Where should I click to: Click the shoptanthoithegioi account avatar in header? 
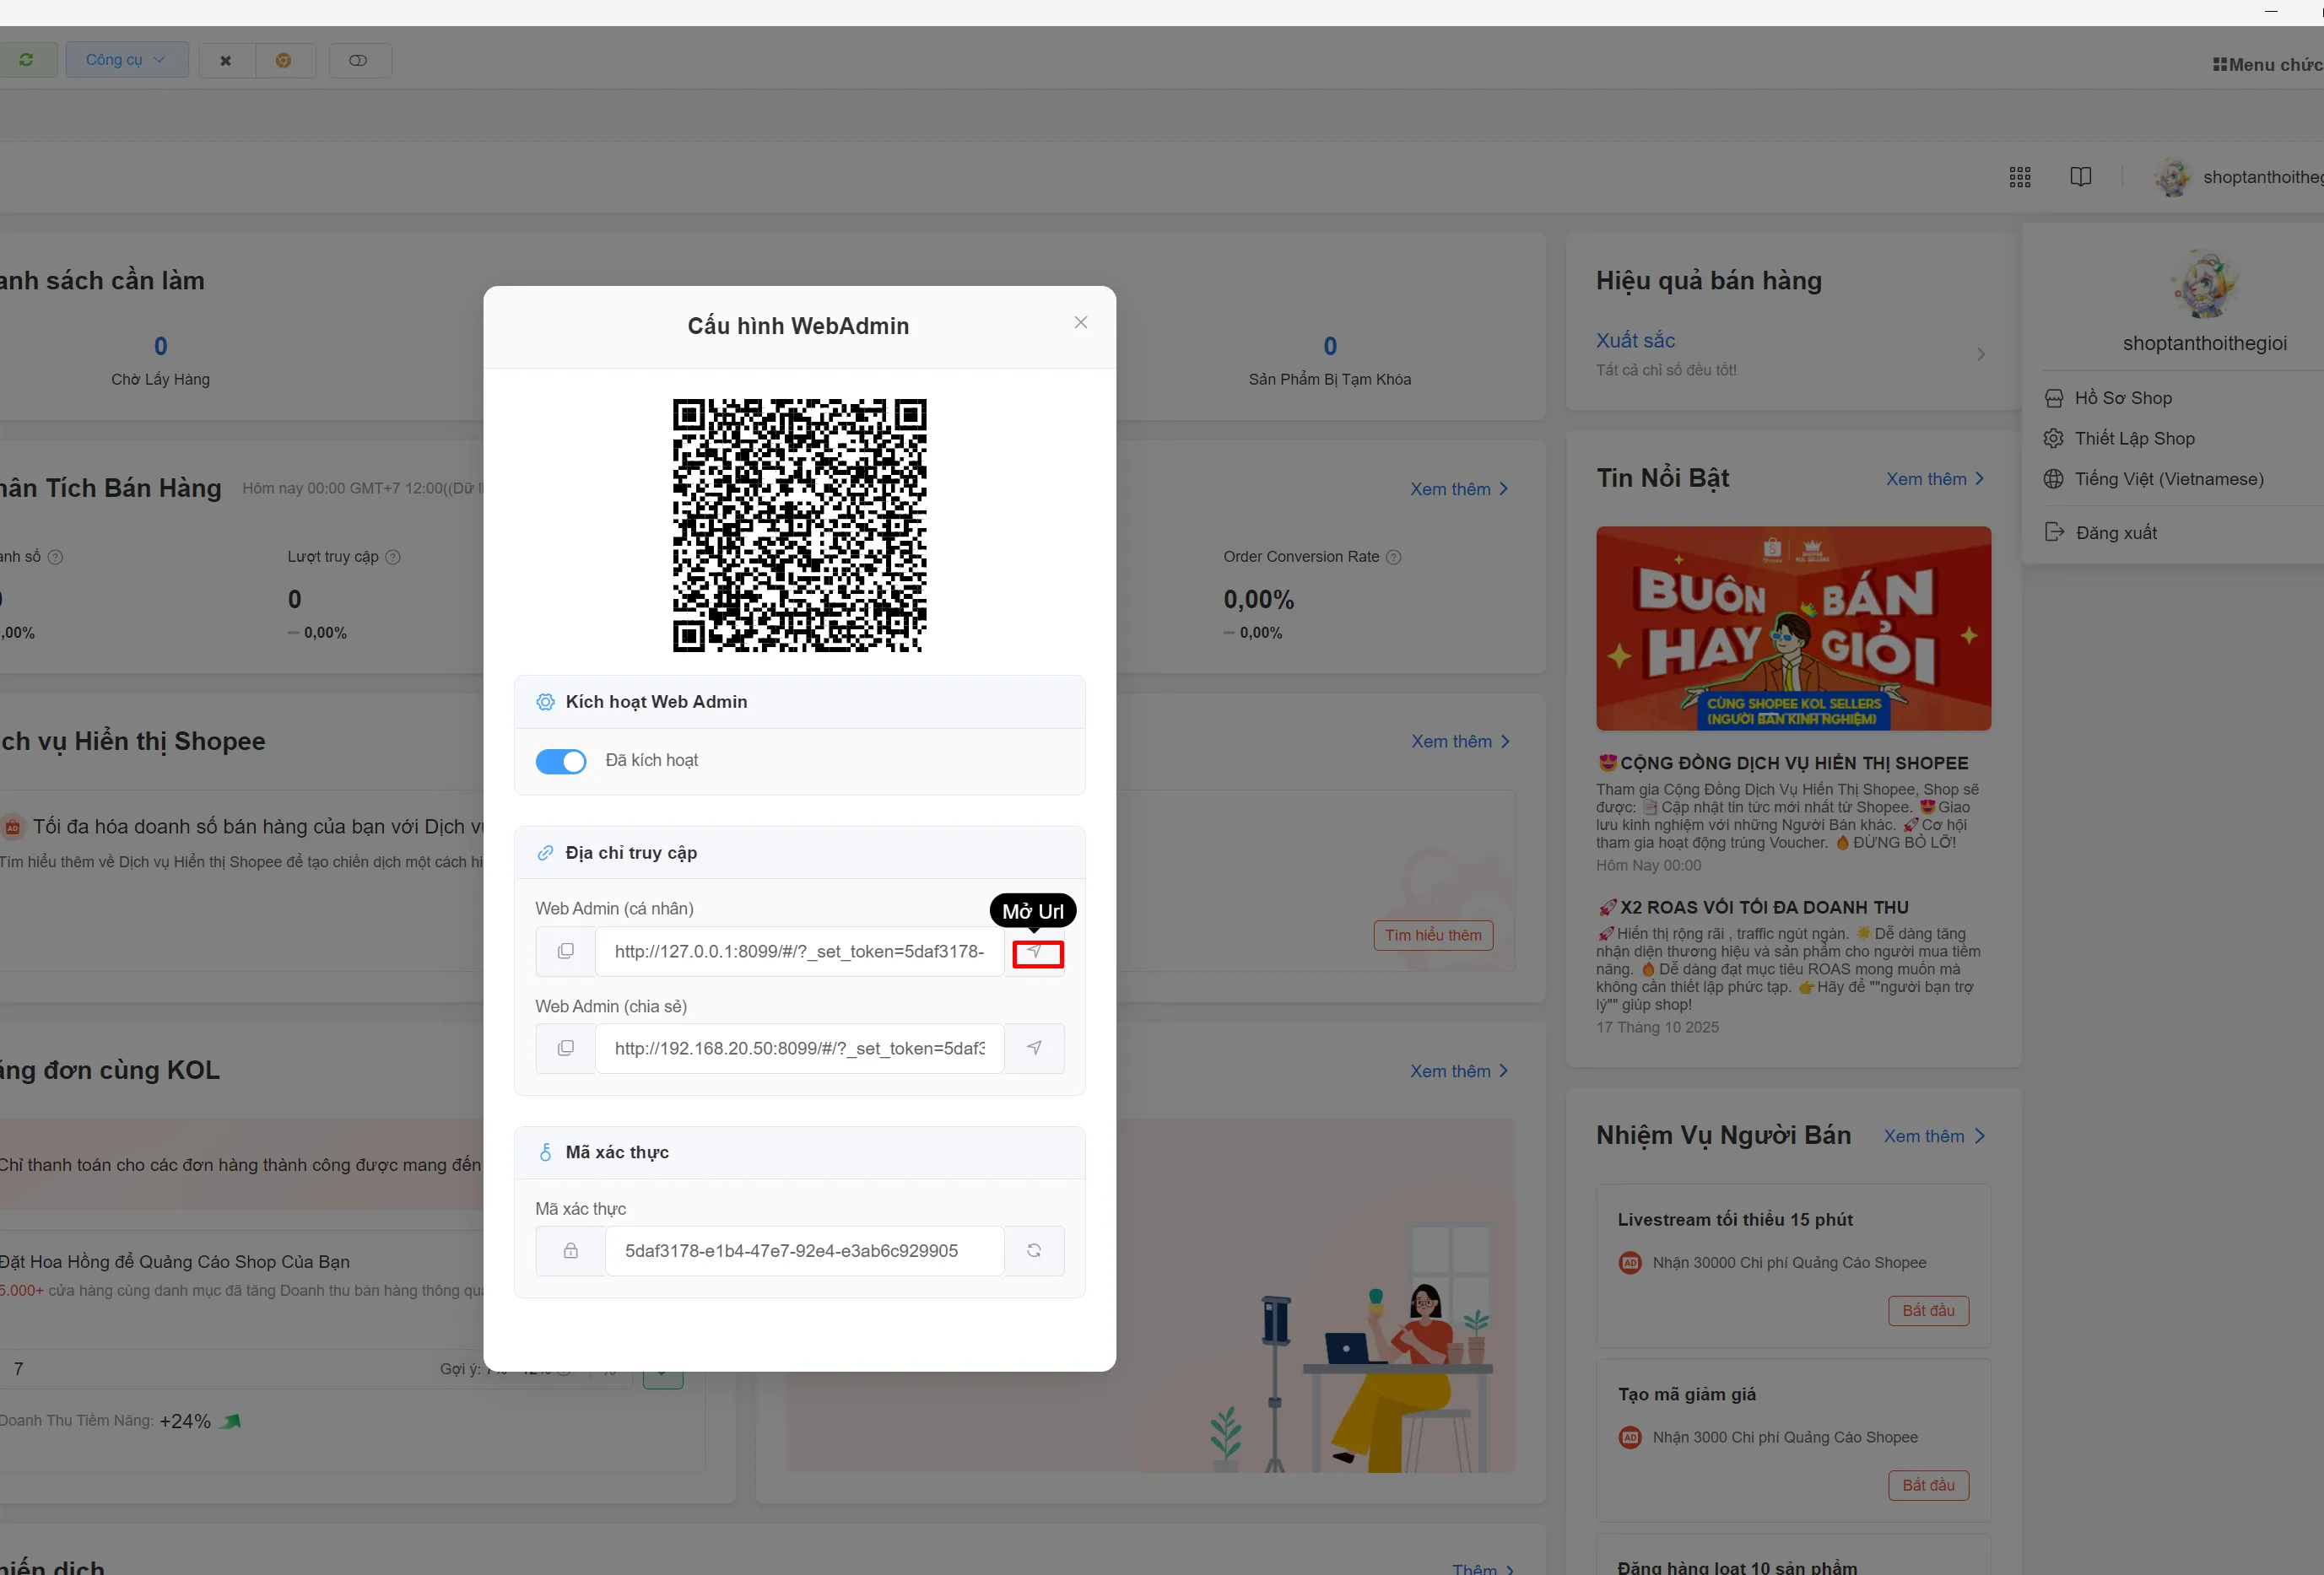click(x=2173, y=177)
